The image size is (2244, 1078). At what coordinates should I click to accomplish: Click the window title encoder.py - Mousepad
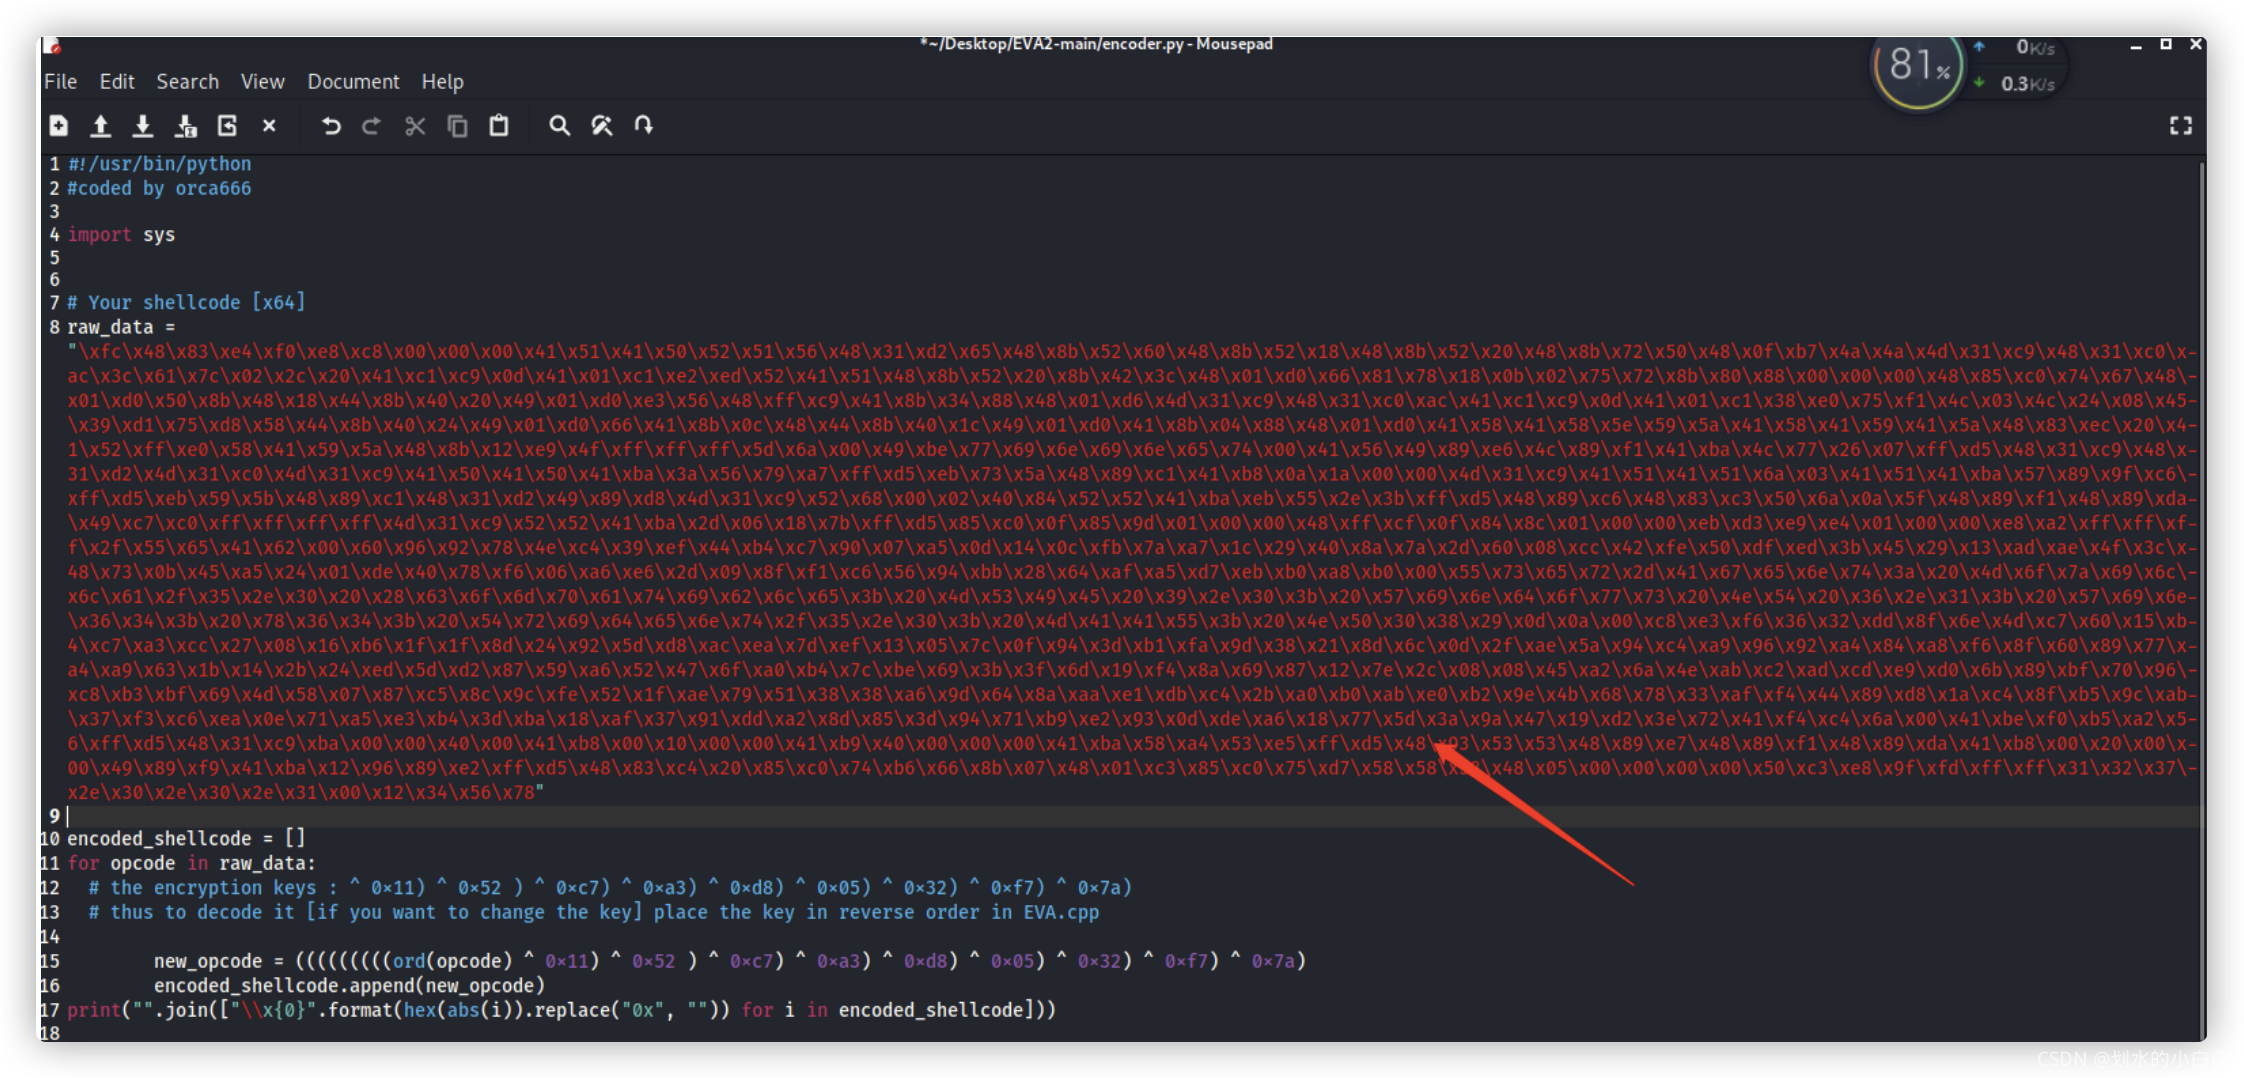point(1096,44)
